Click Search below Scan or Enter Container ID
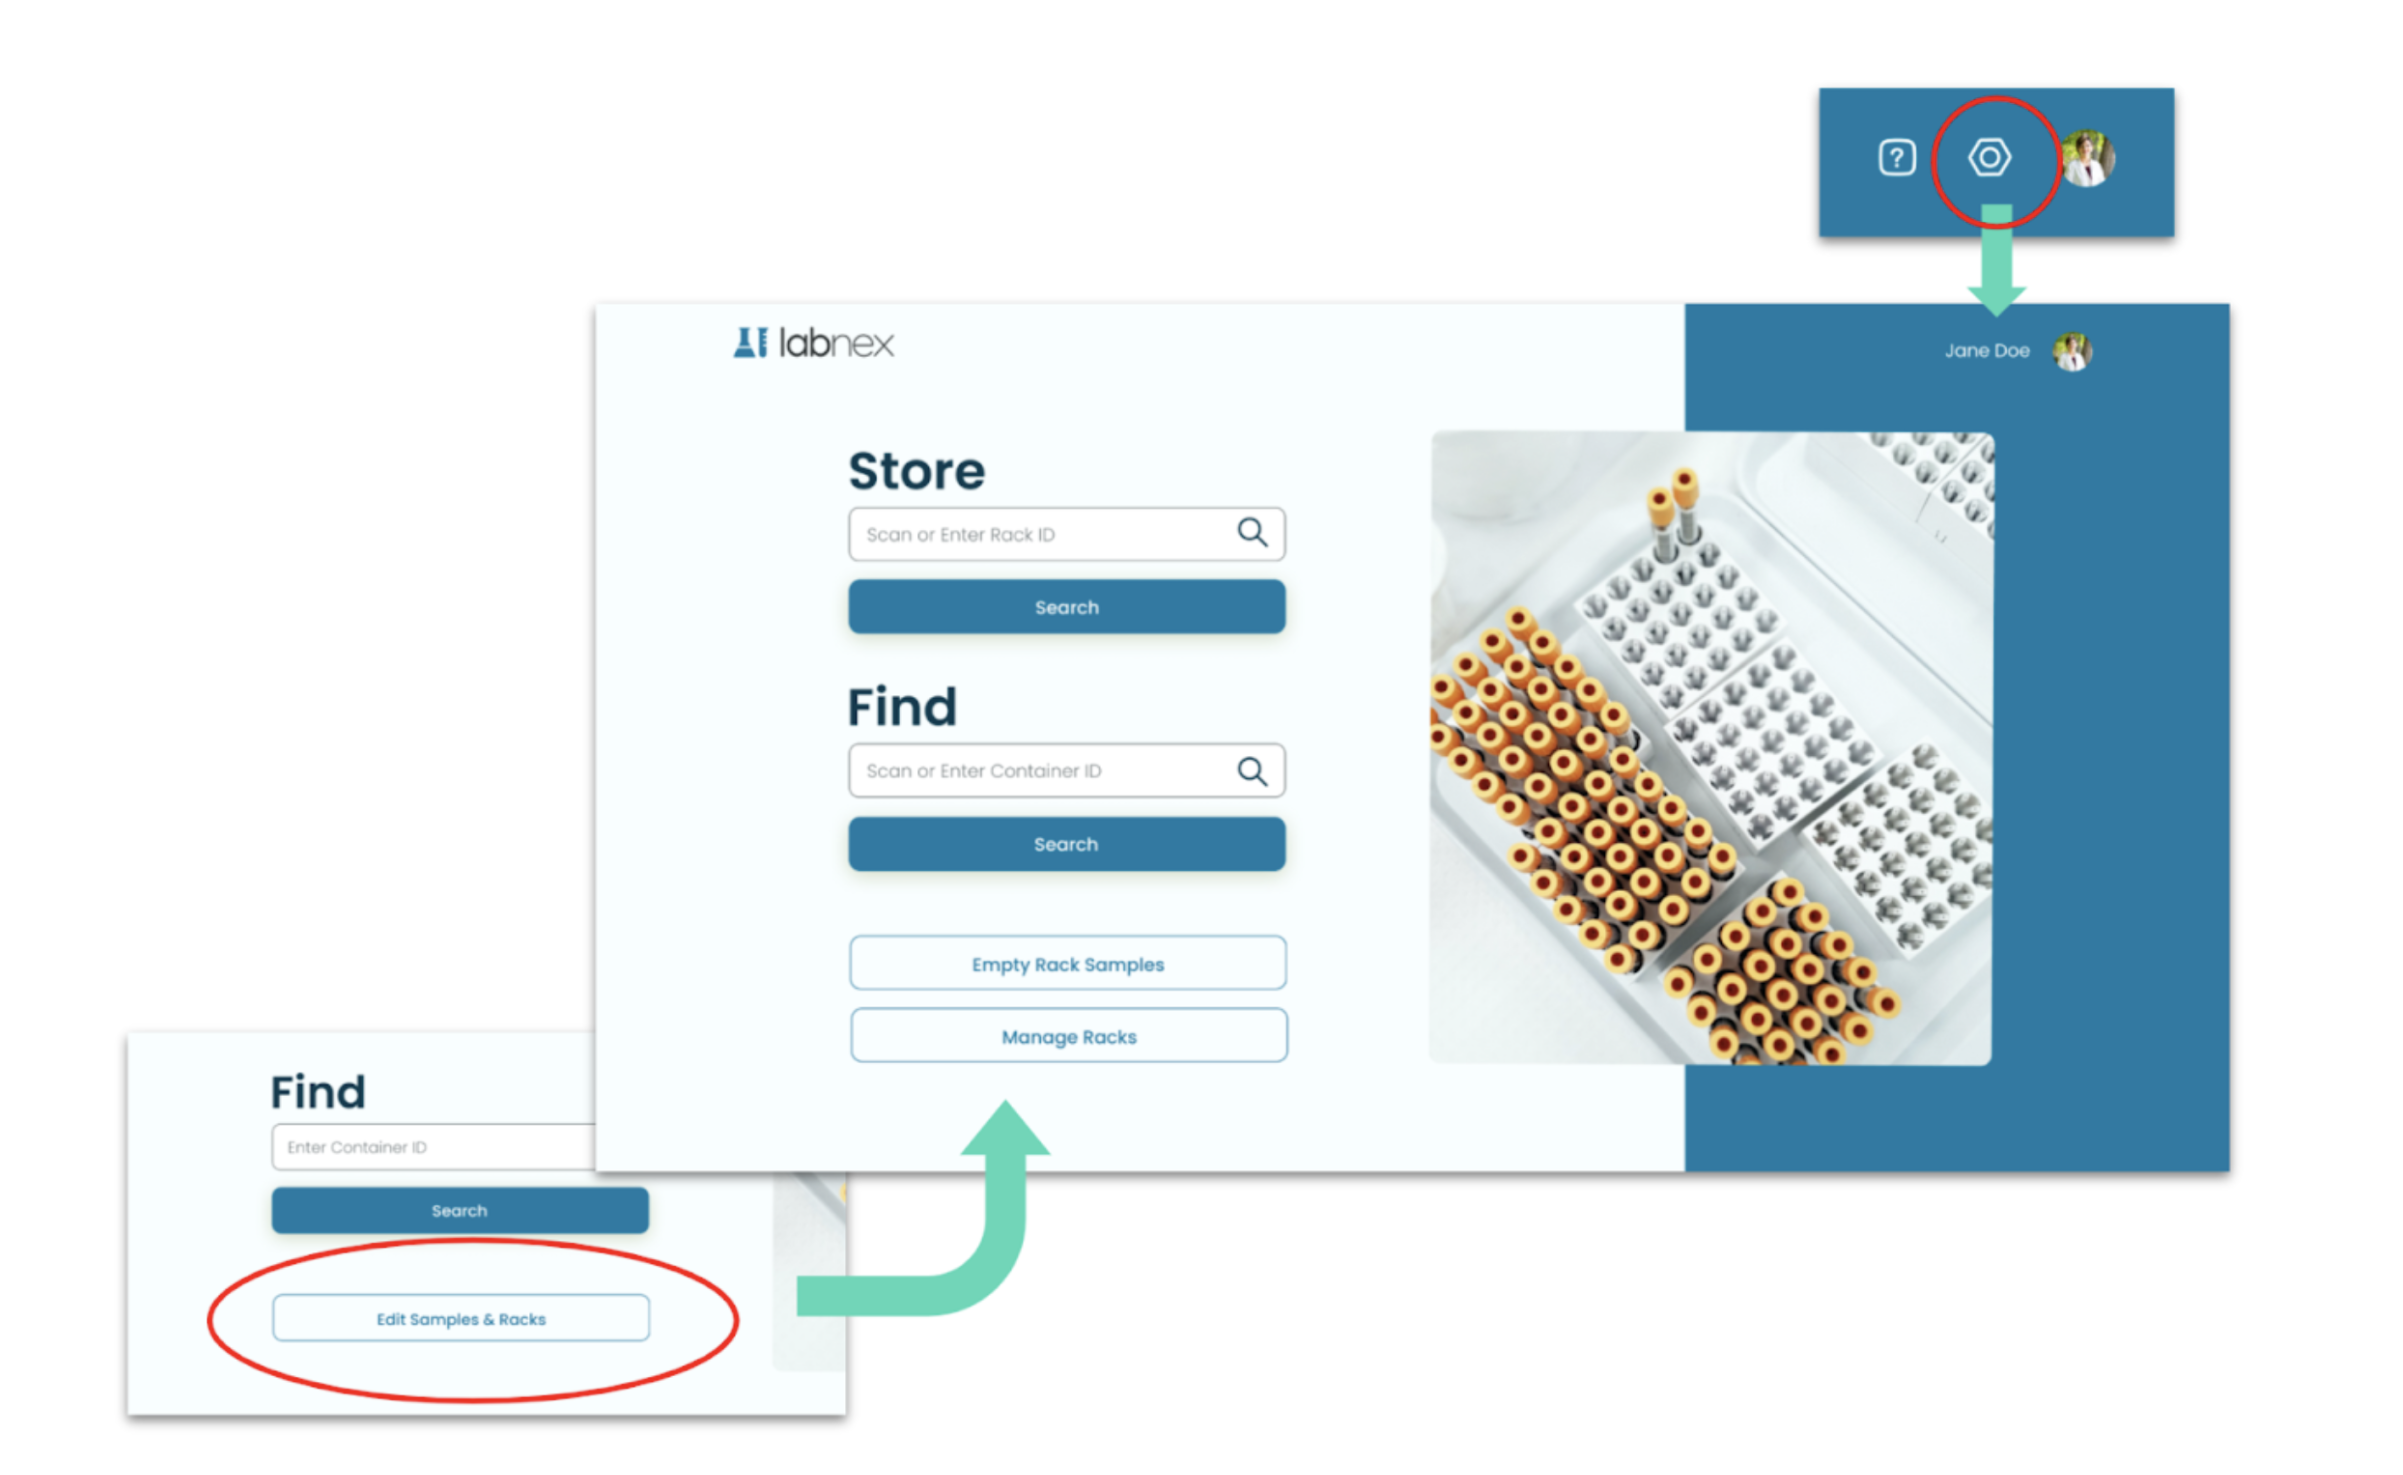 tap(1066, 844)
